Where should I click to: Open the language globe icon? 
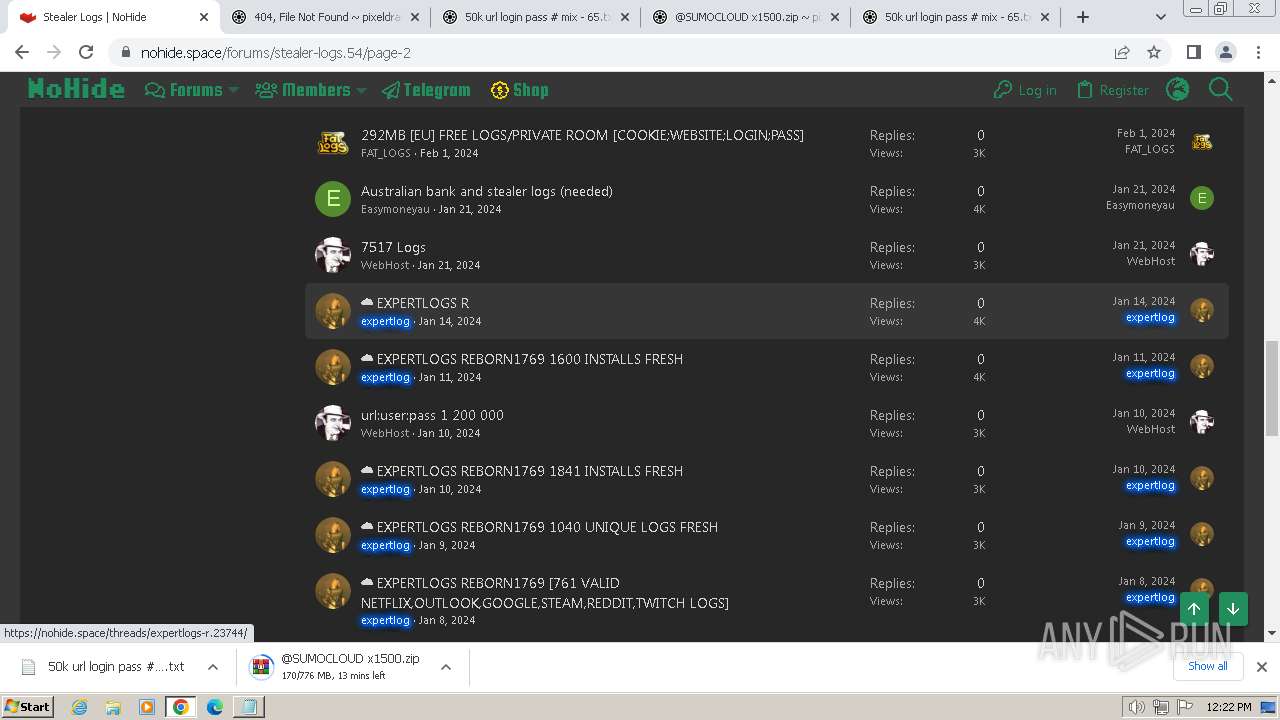pos(1178,90)
